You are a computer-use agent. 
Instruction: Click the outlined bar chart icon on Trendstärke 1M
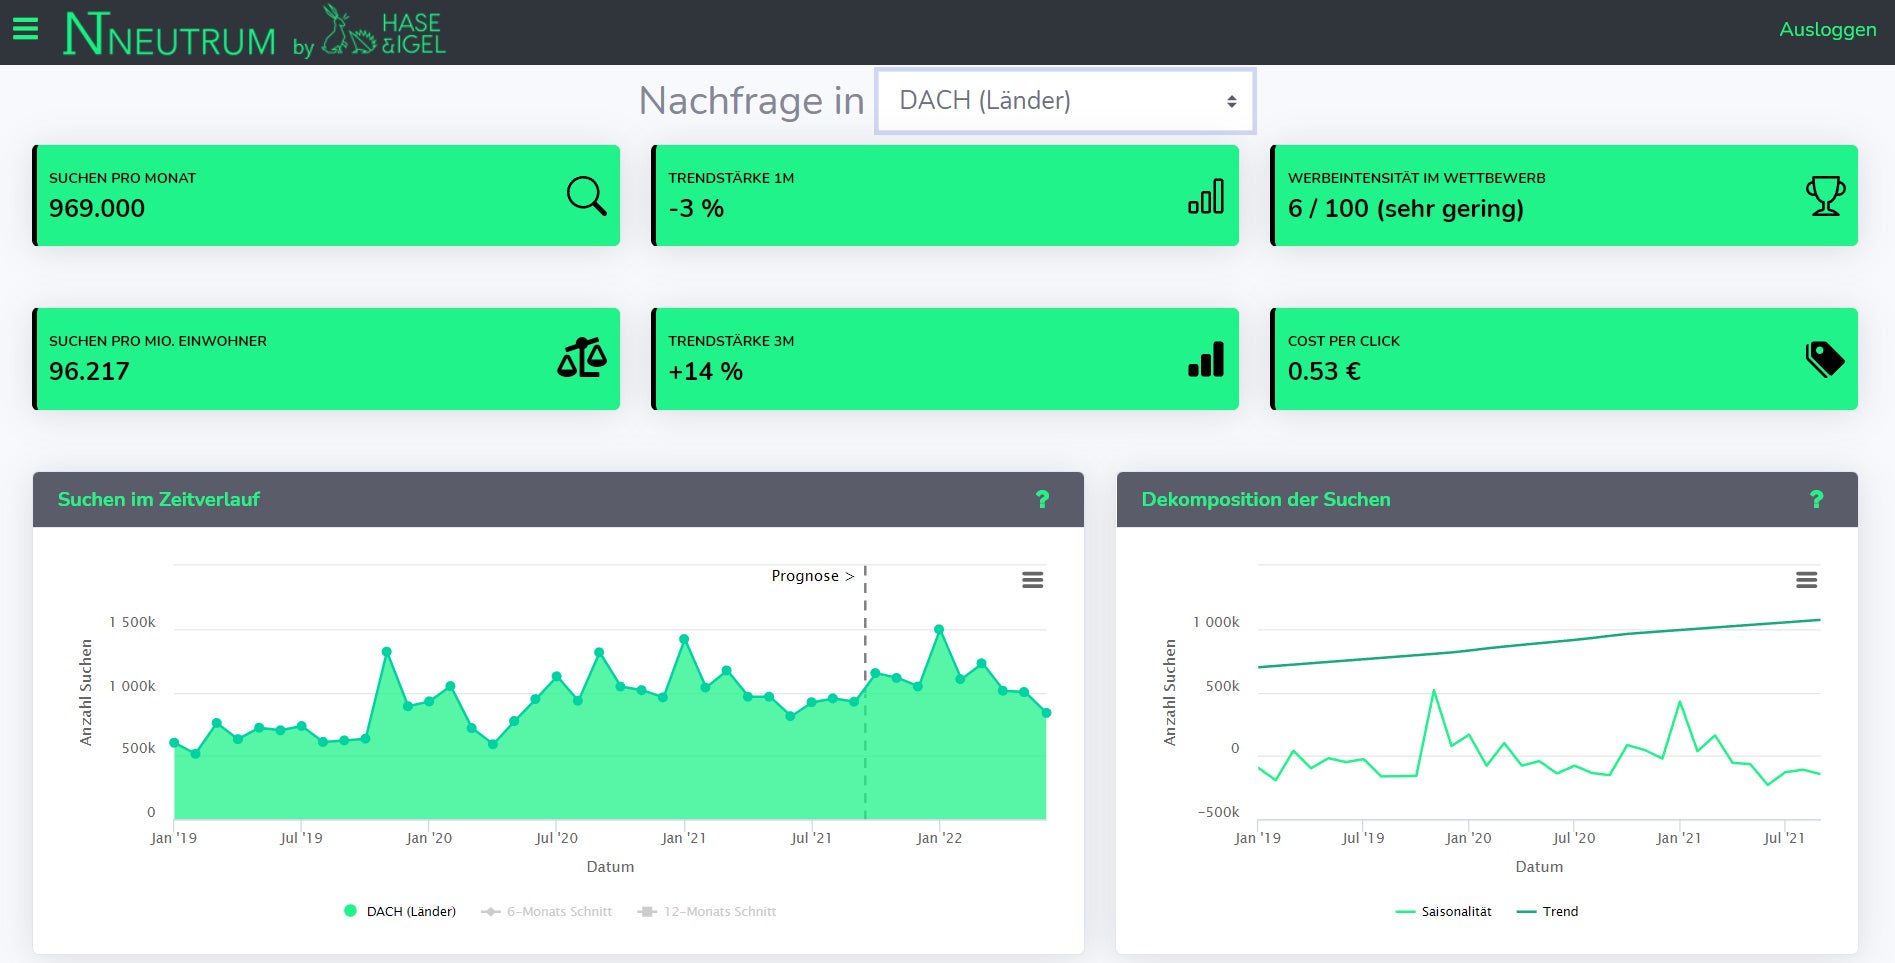tap(1205, 196)
